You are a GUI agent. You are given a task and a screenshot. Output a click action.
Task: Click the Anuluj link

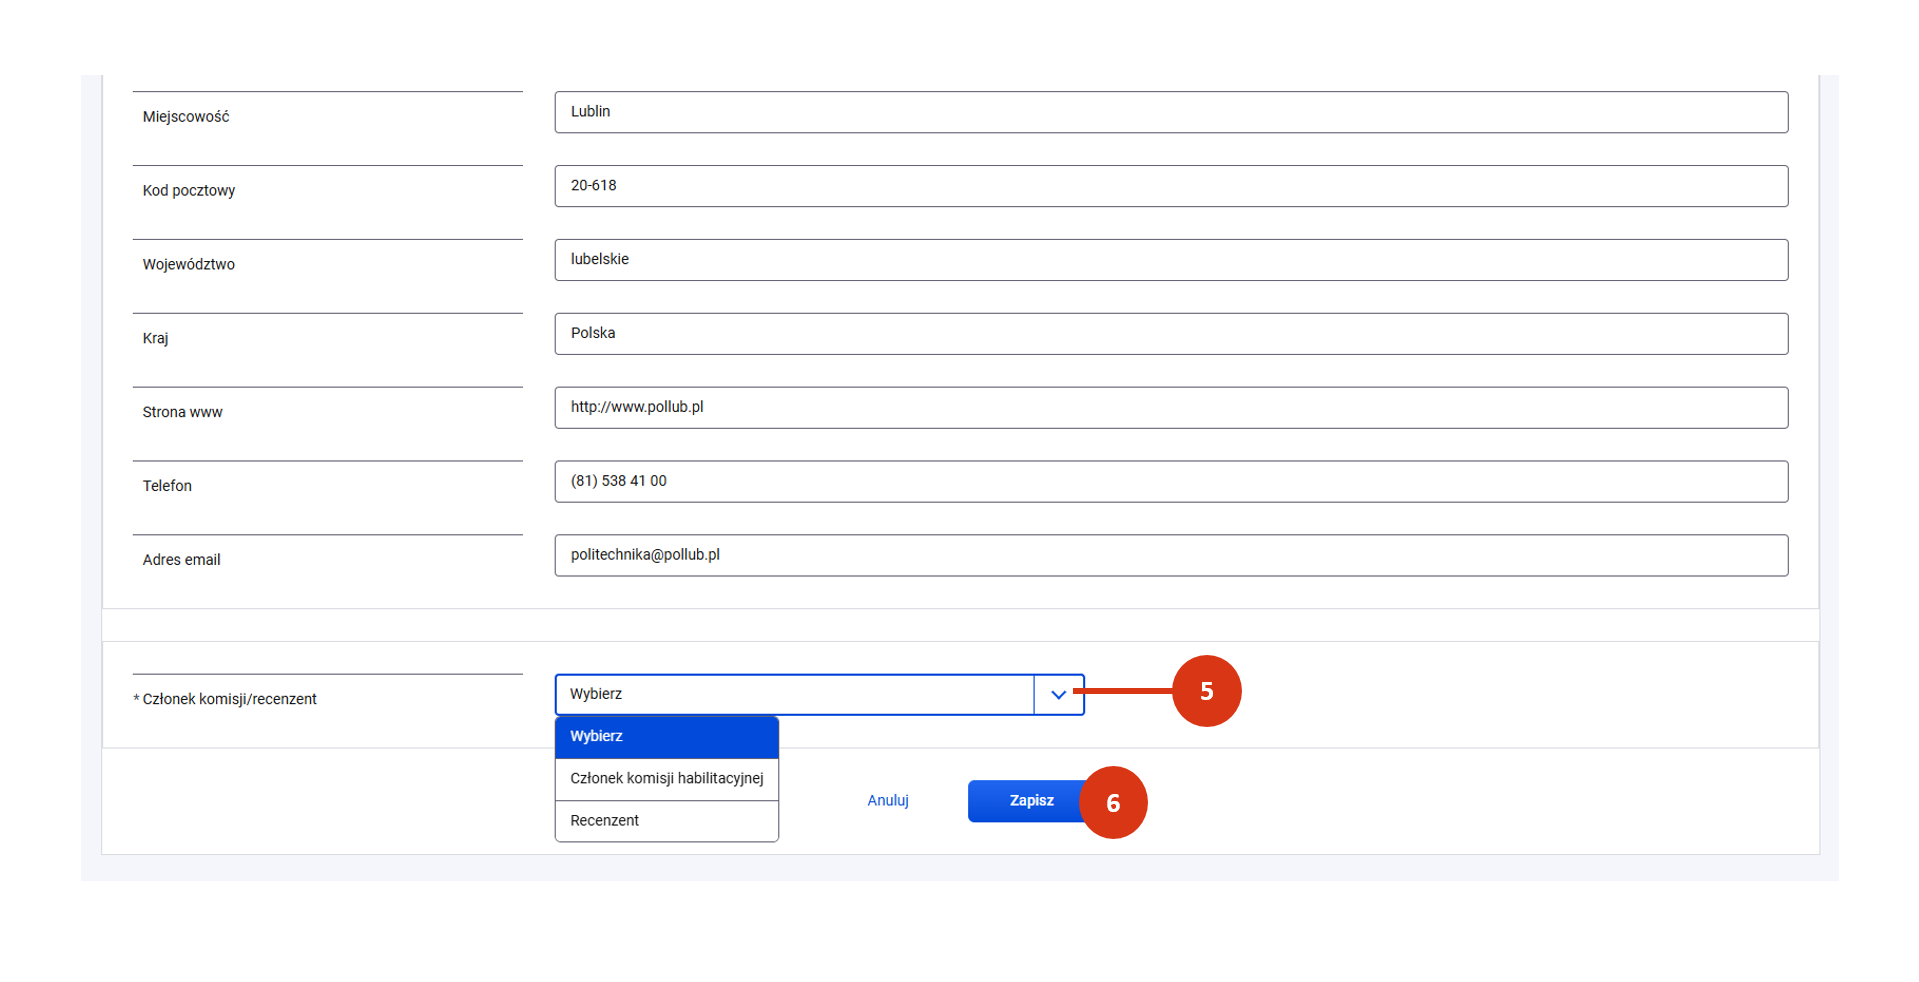coord(888,801)
